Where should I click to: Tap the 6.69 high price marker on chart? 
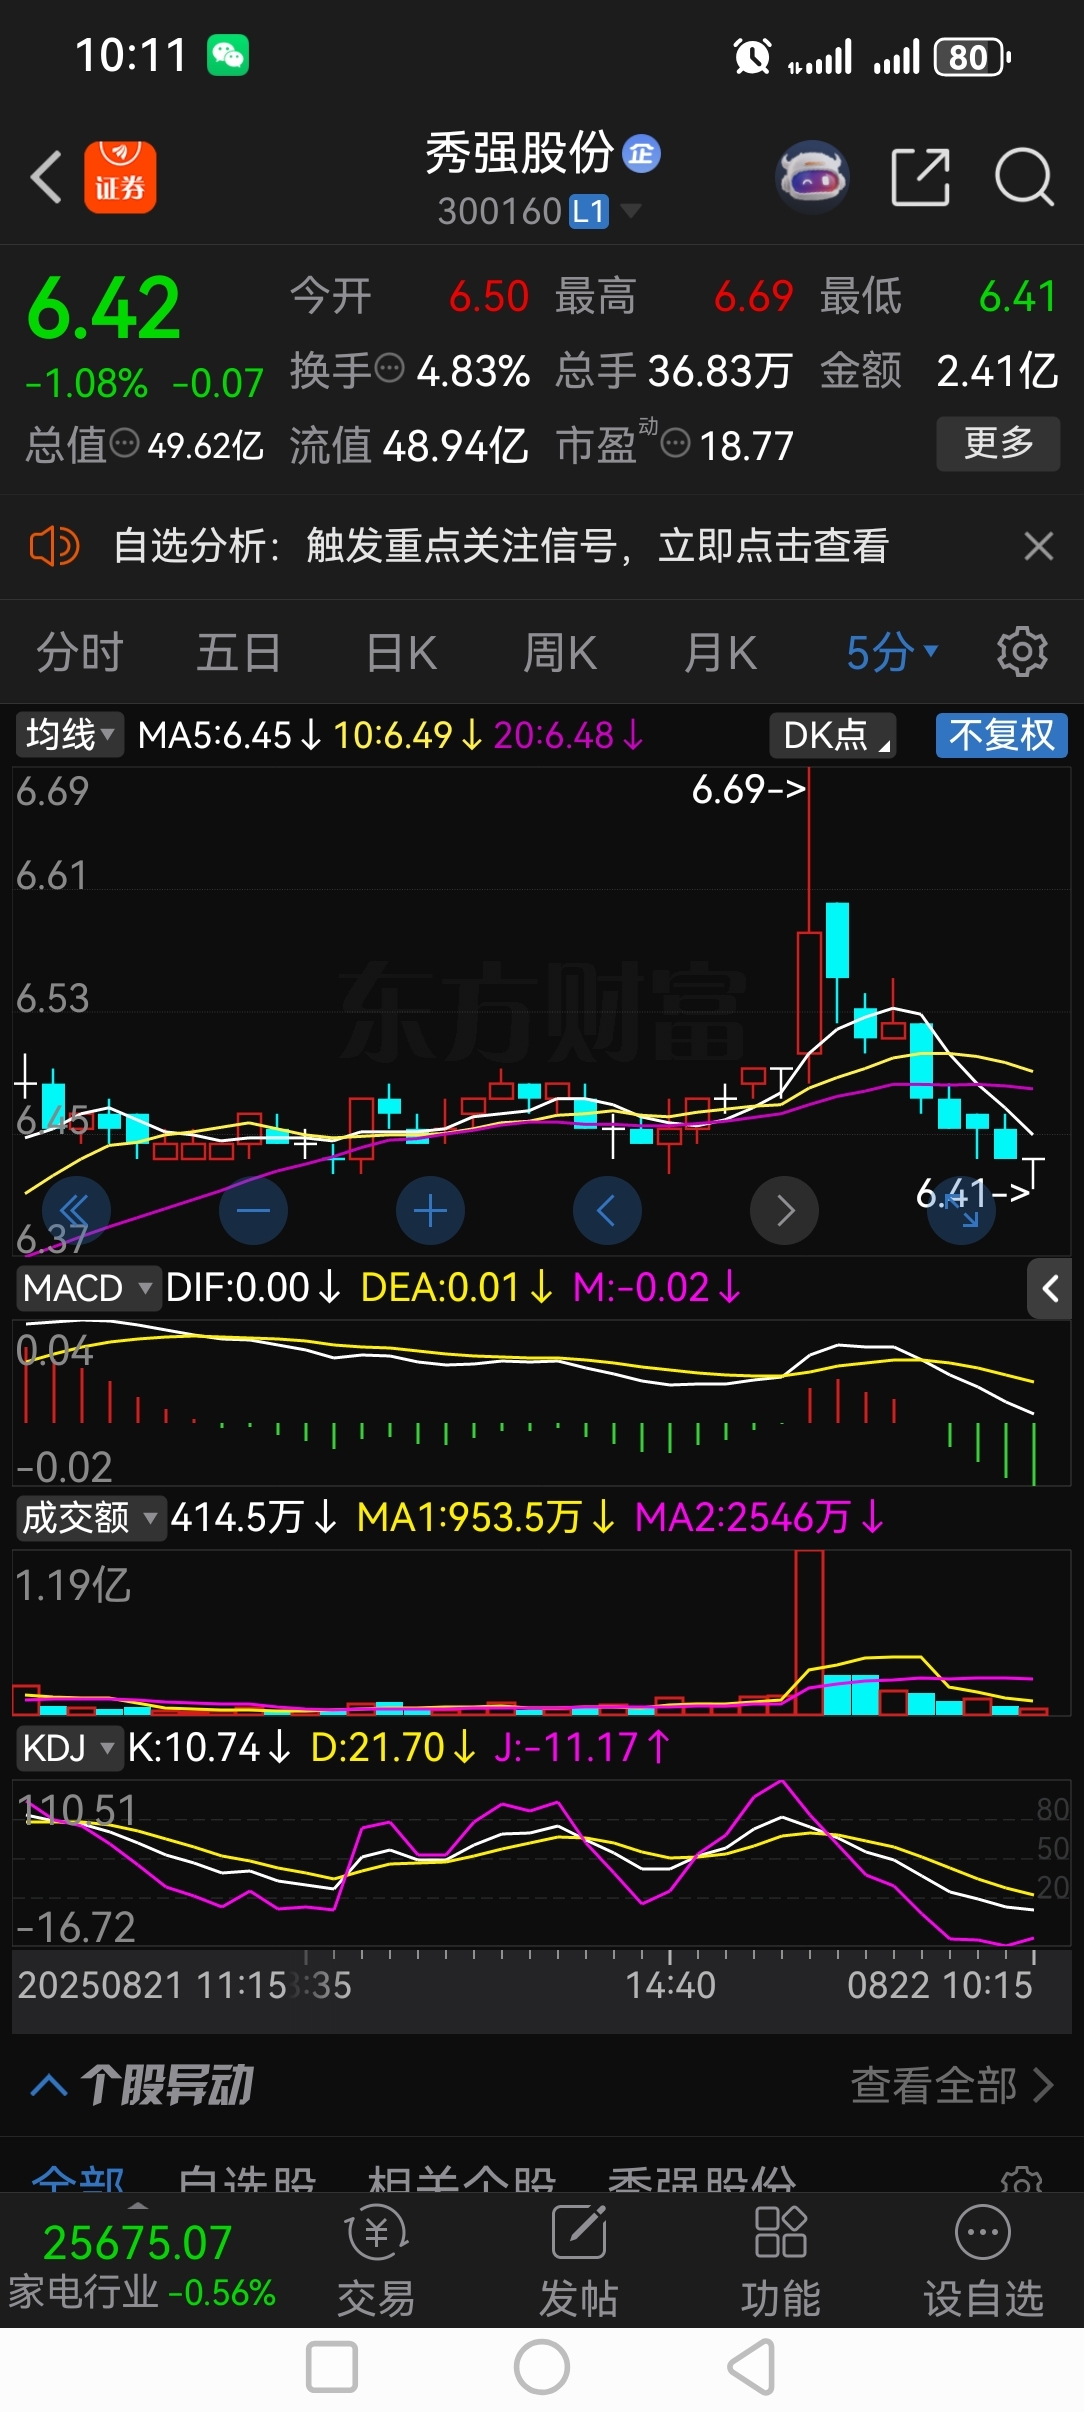click(748, 789)
